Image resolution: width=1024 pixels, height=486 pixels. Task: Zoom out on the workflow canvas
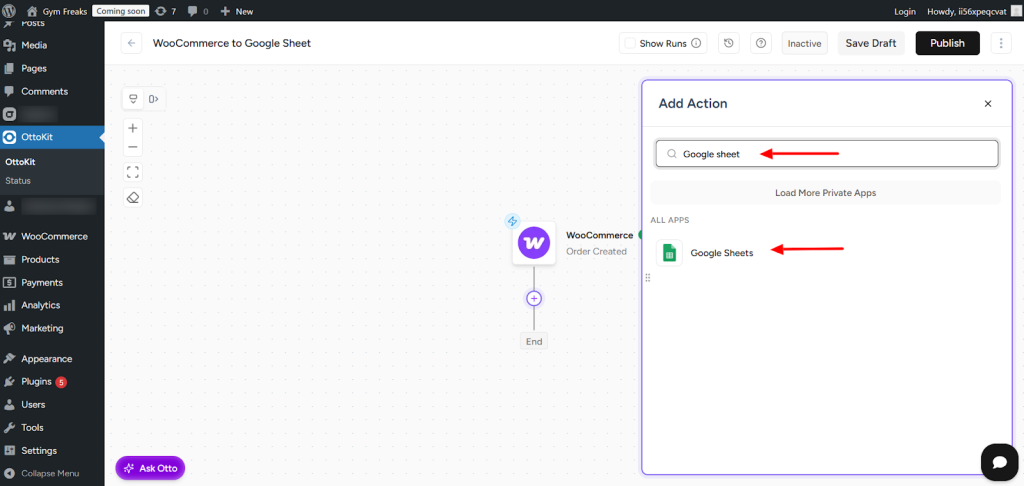click(133, 147)
